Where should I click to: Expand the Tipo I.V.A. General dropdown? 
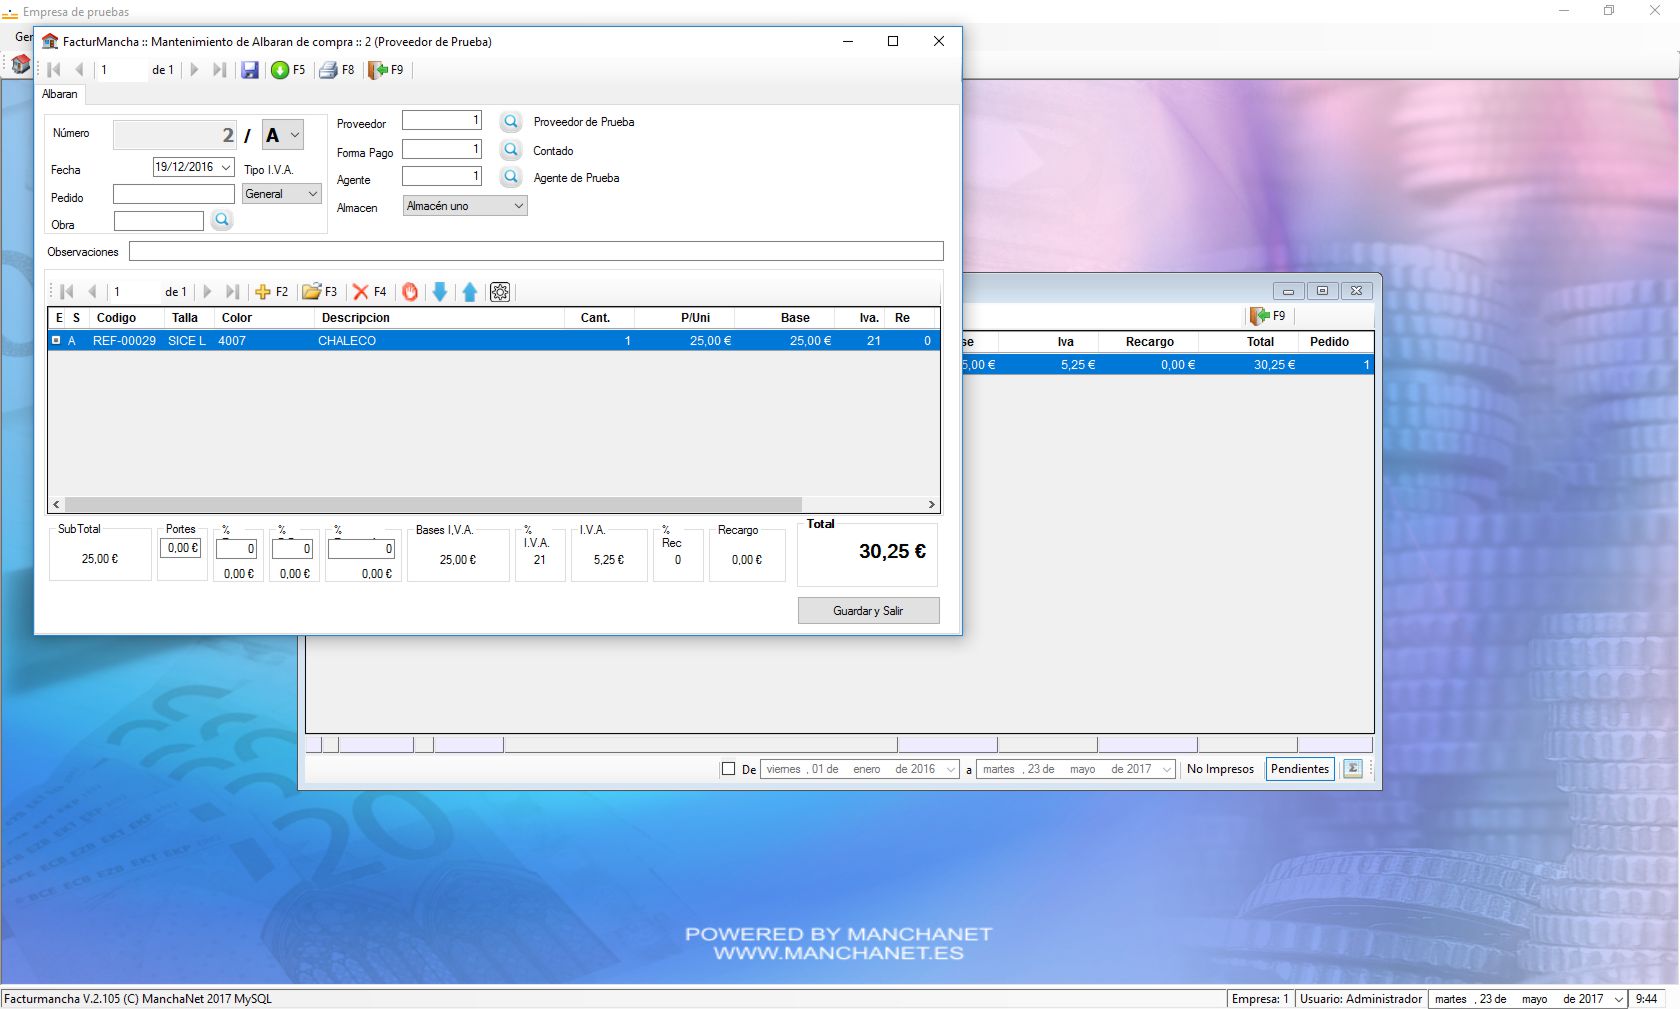pos(281,194)
